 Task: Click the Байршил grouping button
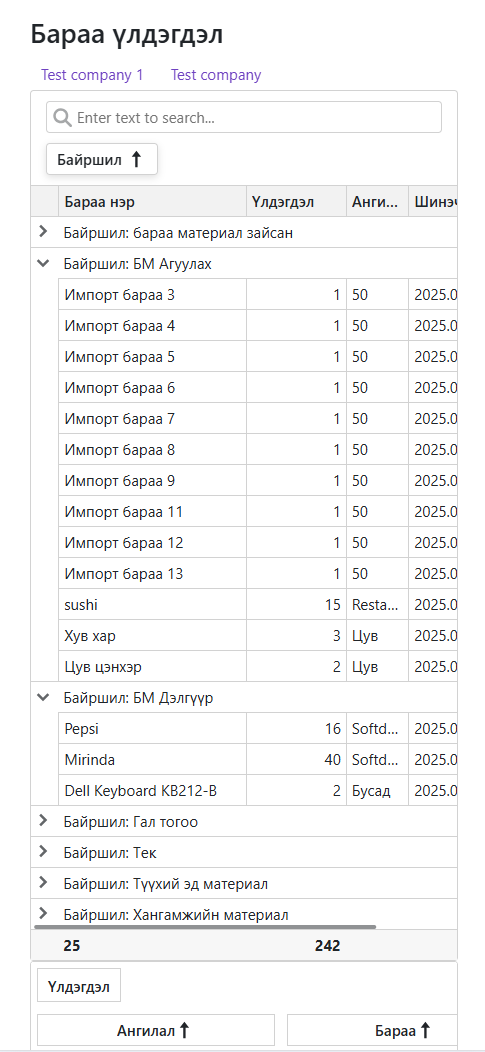pyautogui.click(x=102, y=160)
